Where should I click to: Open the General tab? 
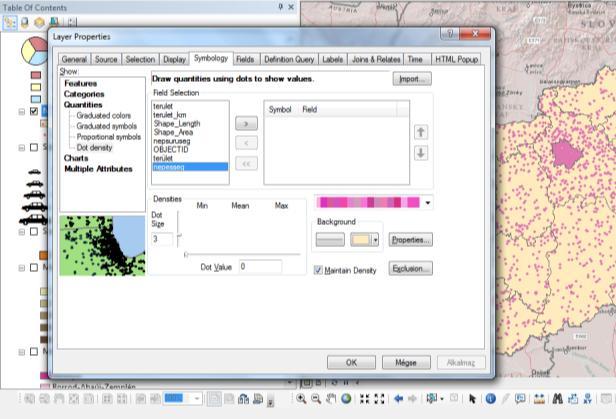[x=74, y=59]
